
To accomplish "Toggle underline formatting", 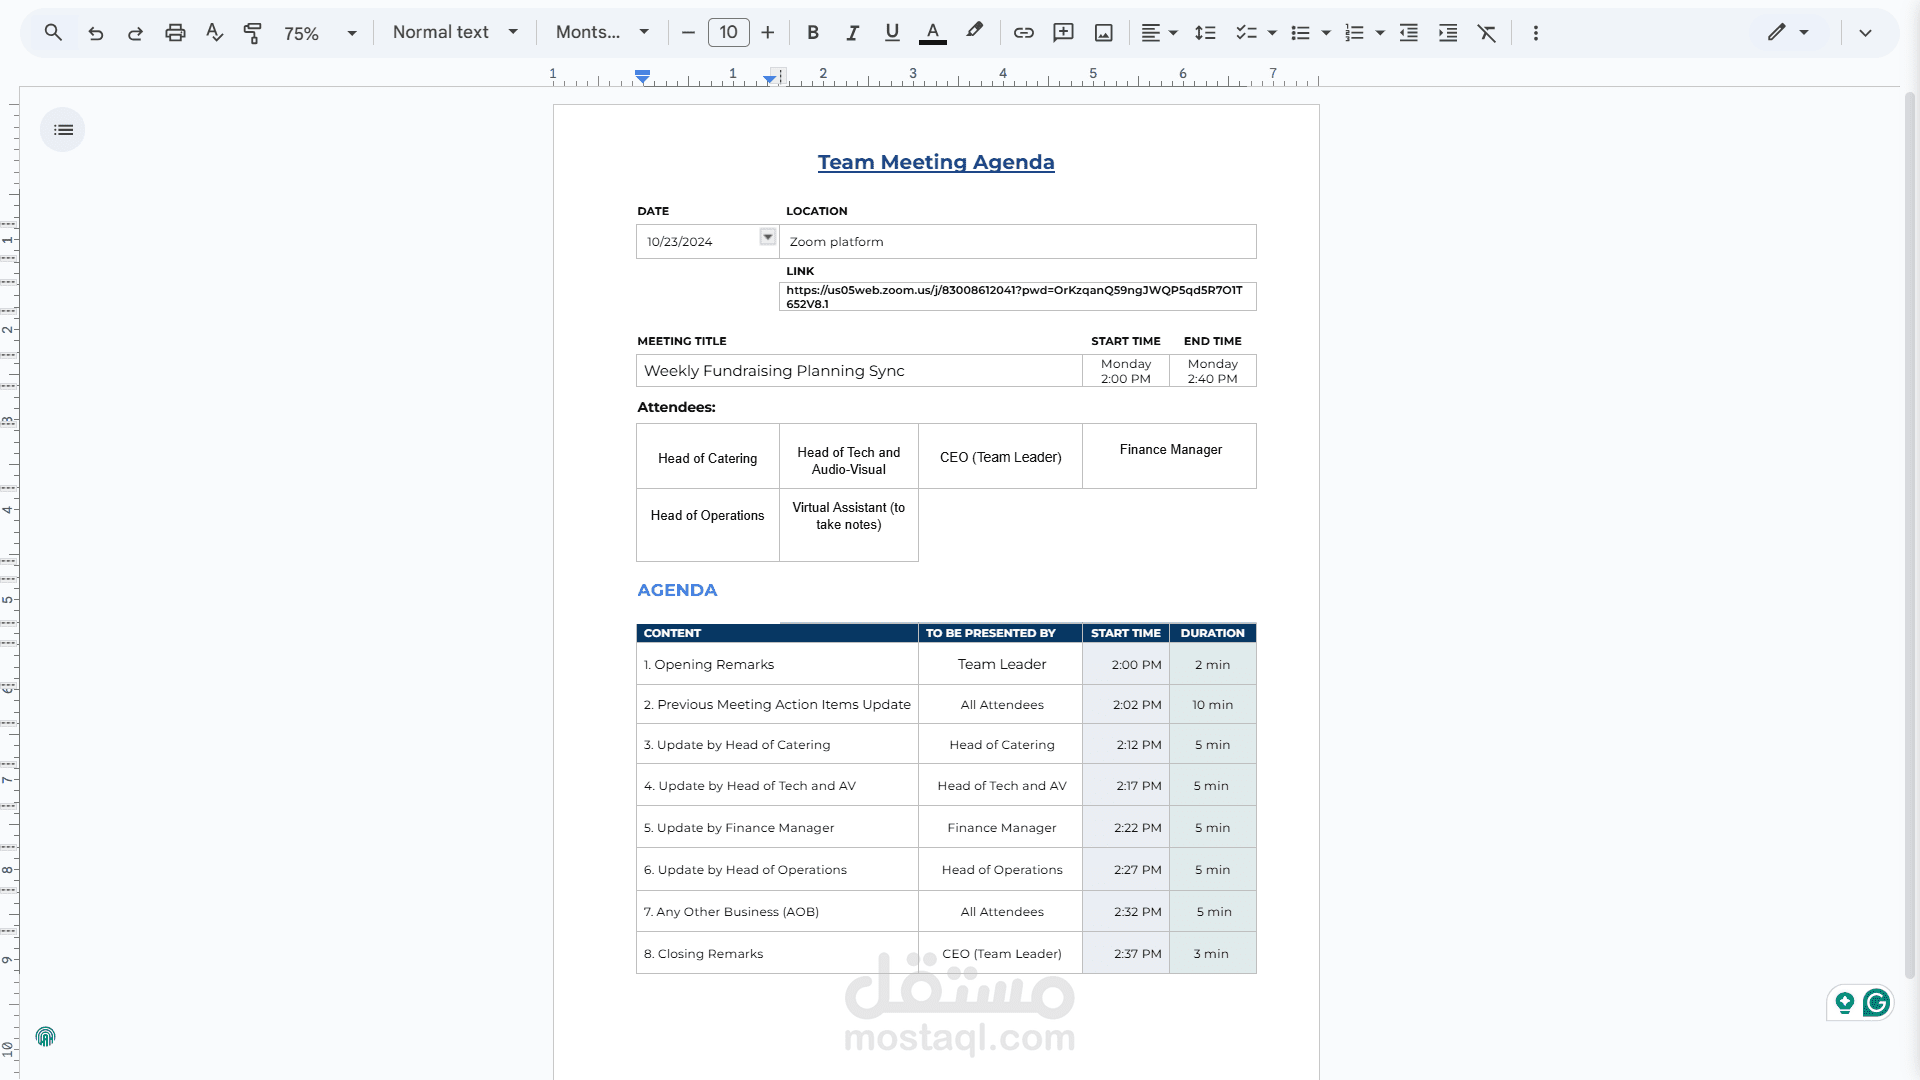I will tap(892, 32).
